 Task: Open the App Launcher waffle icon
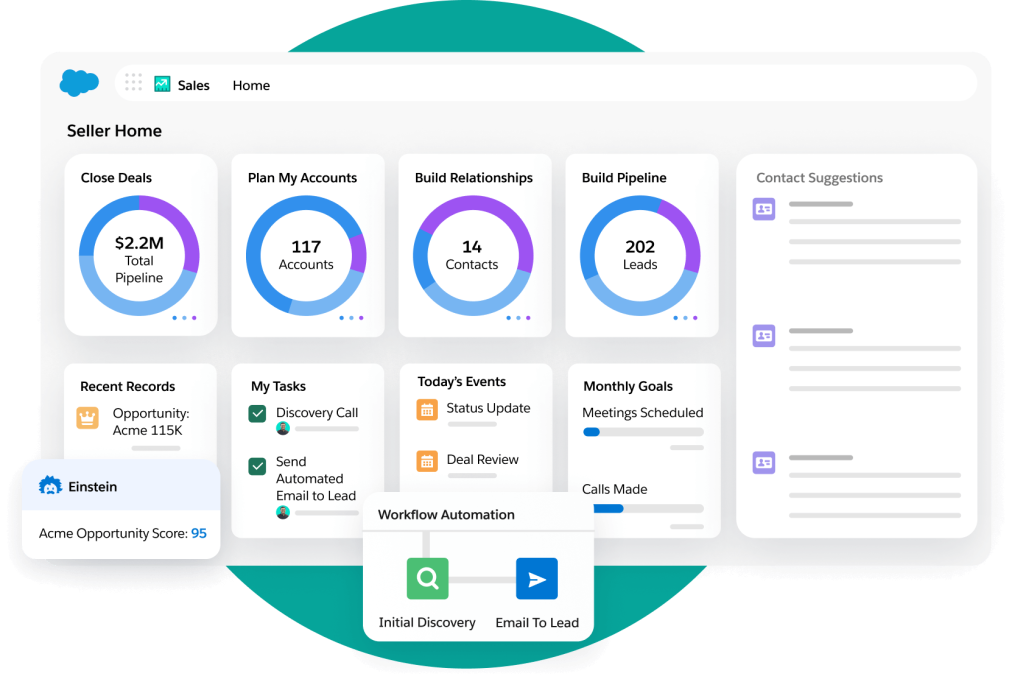coord(133,82)
